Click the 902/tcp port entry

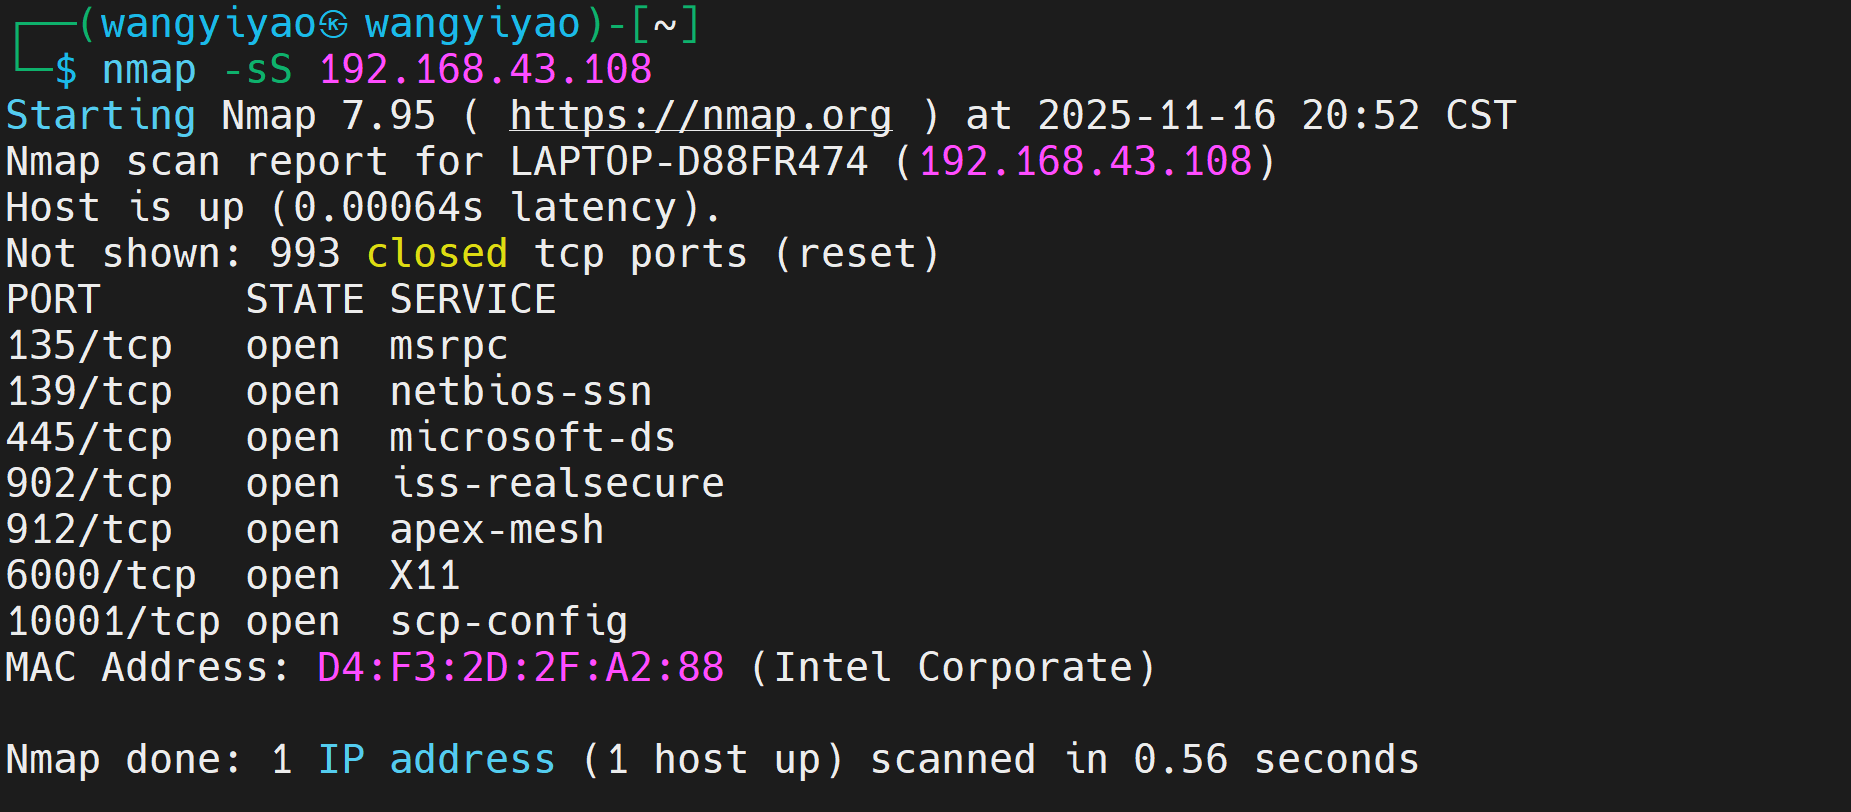pyautogui.click(x=89, y=484)
